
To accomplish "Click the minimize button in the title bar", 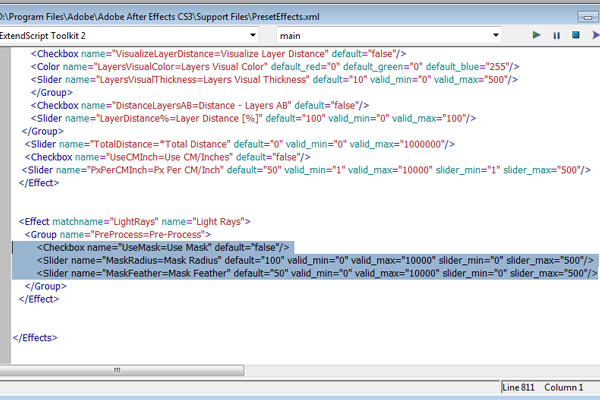I will [588, 17].
